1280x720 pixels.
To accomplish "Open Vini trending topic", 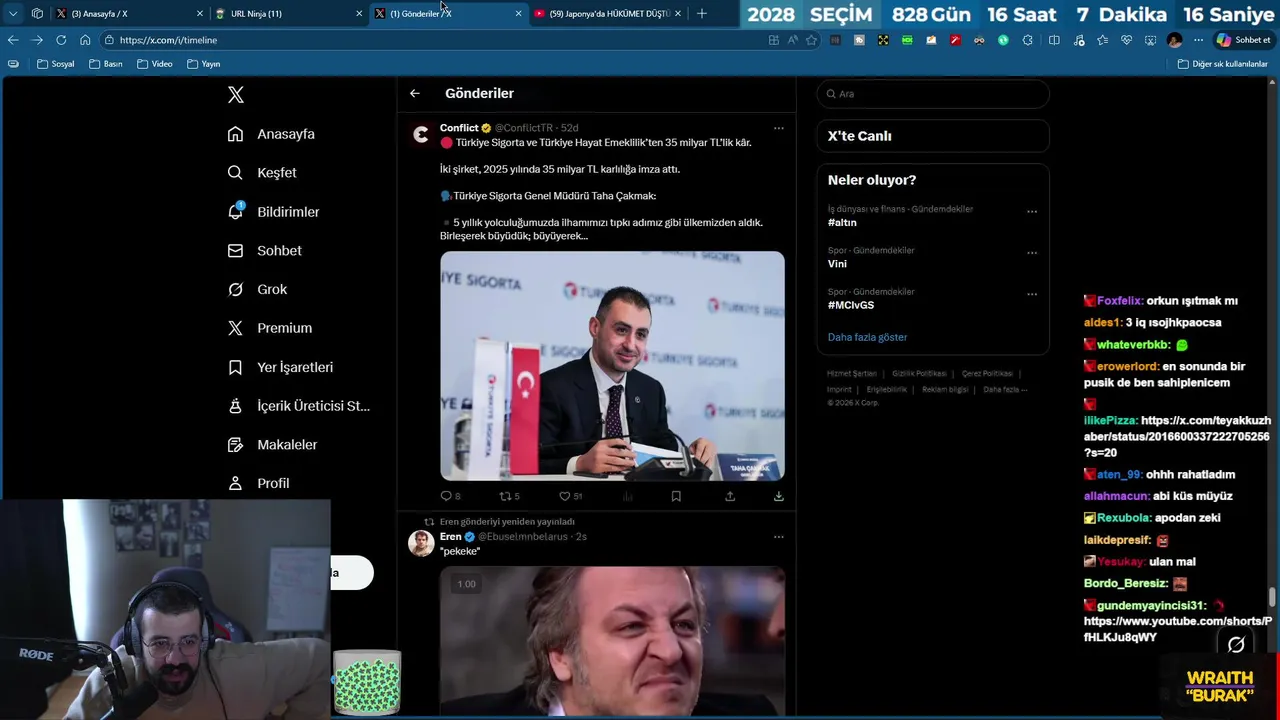I will pos(837,264).
